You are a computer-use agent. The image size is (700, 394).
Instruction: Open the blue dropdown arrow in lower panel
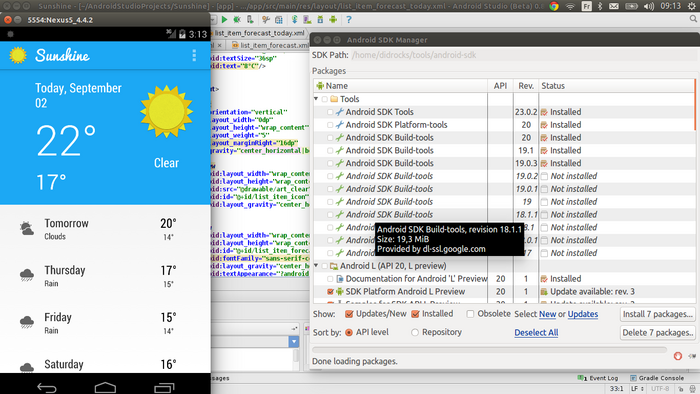(294, 342)
